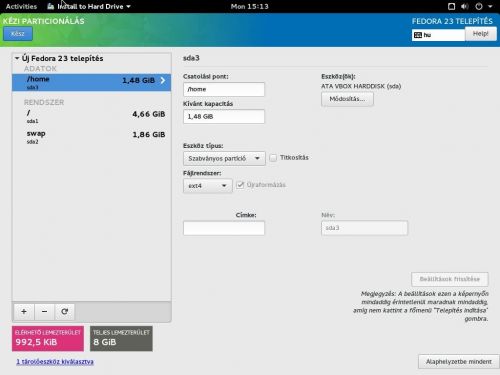The image size is (500, 375).
Task: Click the available disk space 992,5 KiB box
Action: [x=48, y=339]
